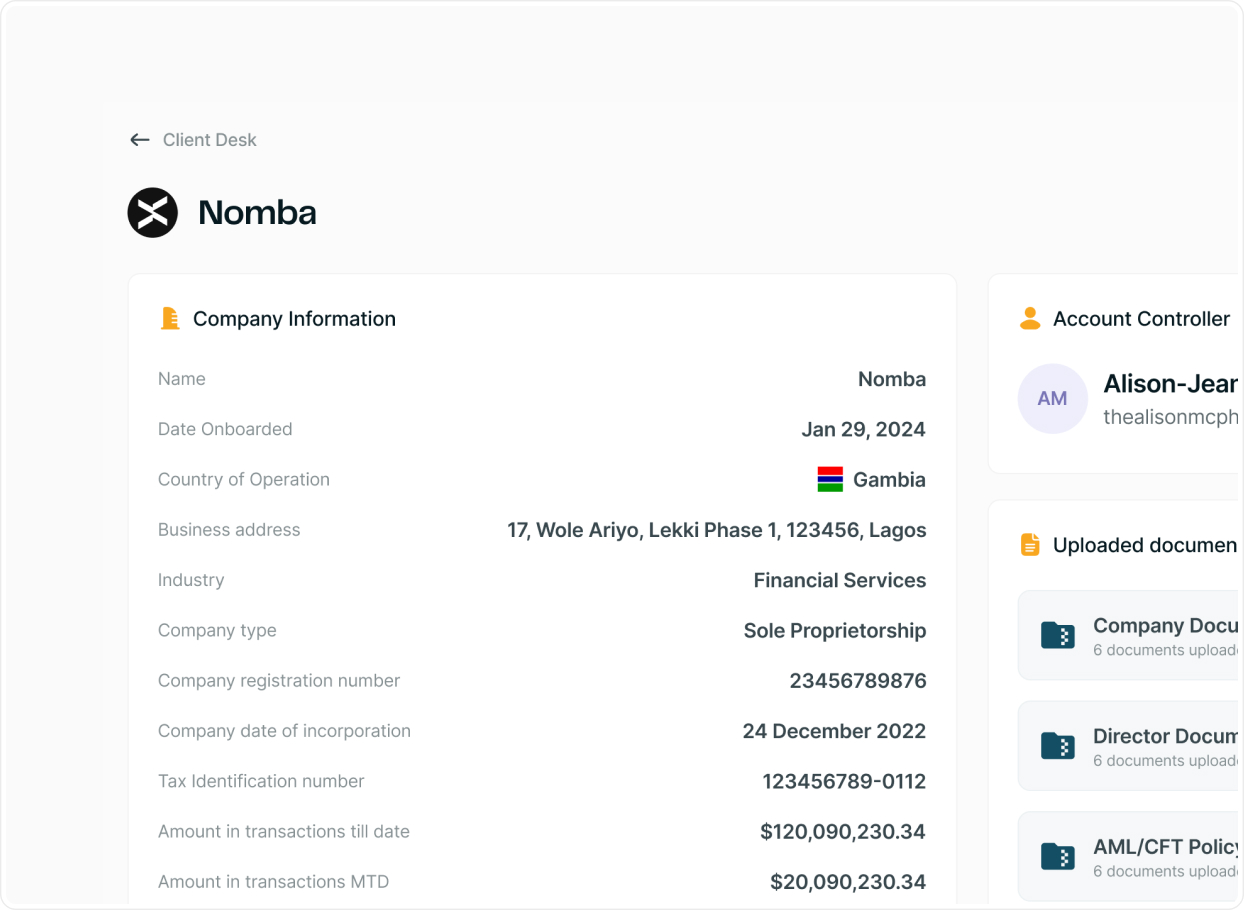Image resolution: width=1244 pixels, height=910 pixels.
Task: Click the AM avatar circle
Action: coord(1052,398)
